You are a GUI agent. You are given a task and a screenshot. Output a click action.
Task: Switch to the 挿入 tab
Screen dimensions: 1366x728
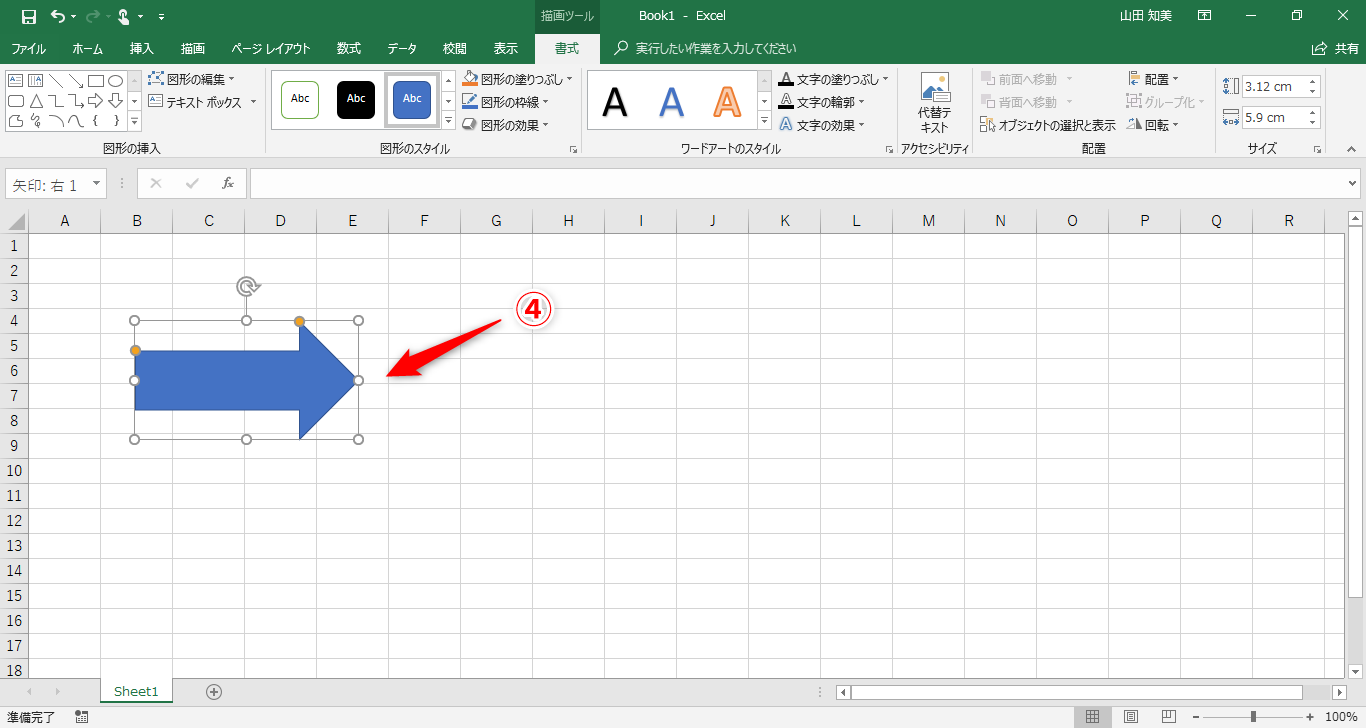[142, 48]
